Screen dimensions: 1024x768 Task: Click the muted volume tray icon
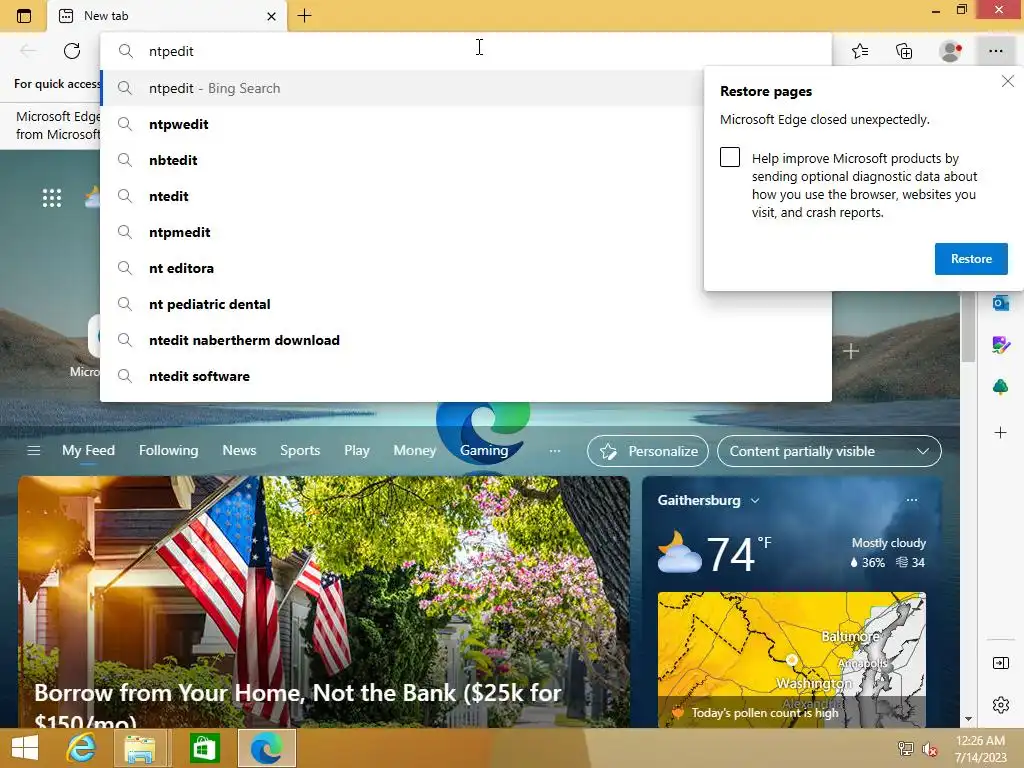coord(930,748)
